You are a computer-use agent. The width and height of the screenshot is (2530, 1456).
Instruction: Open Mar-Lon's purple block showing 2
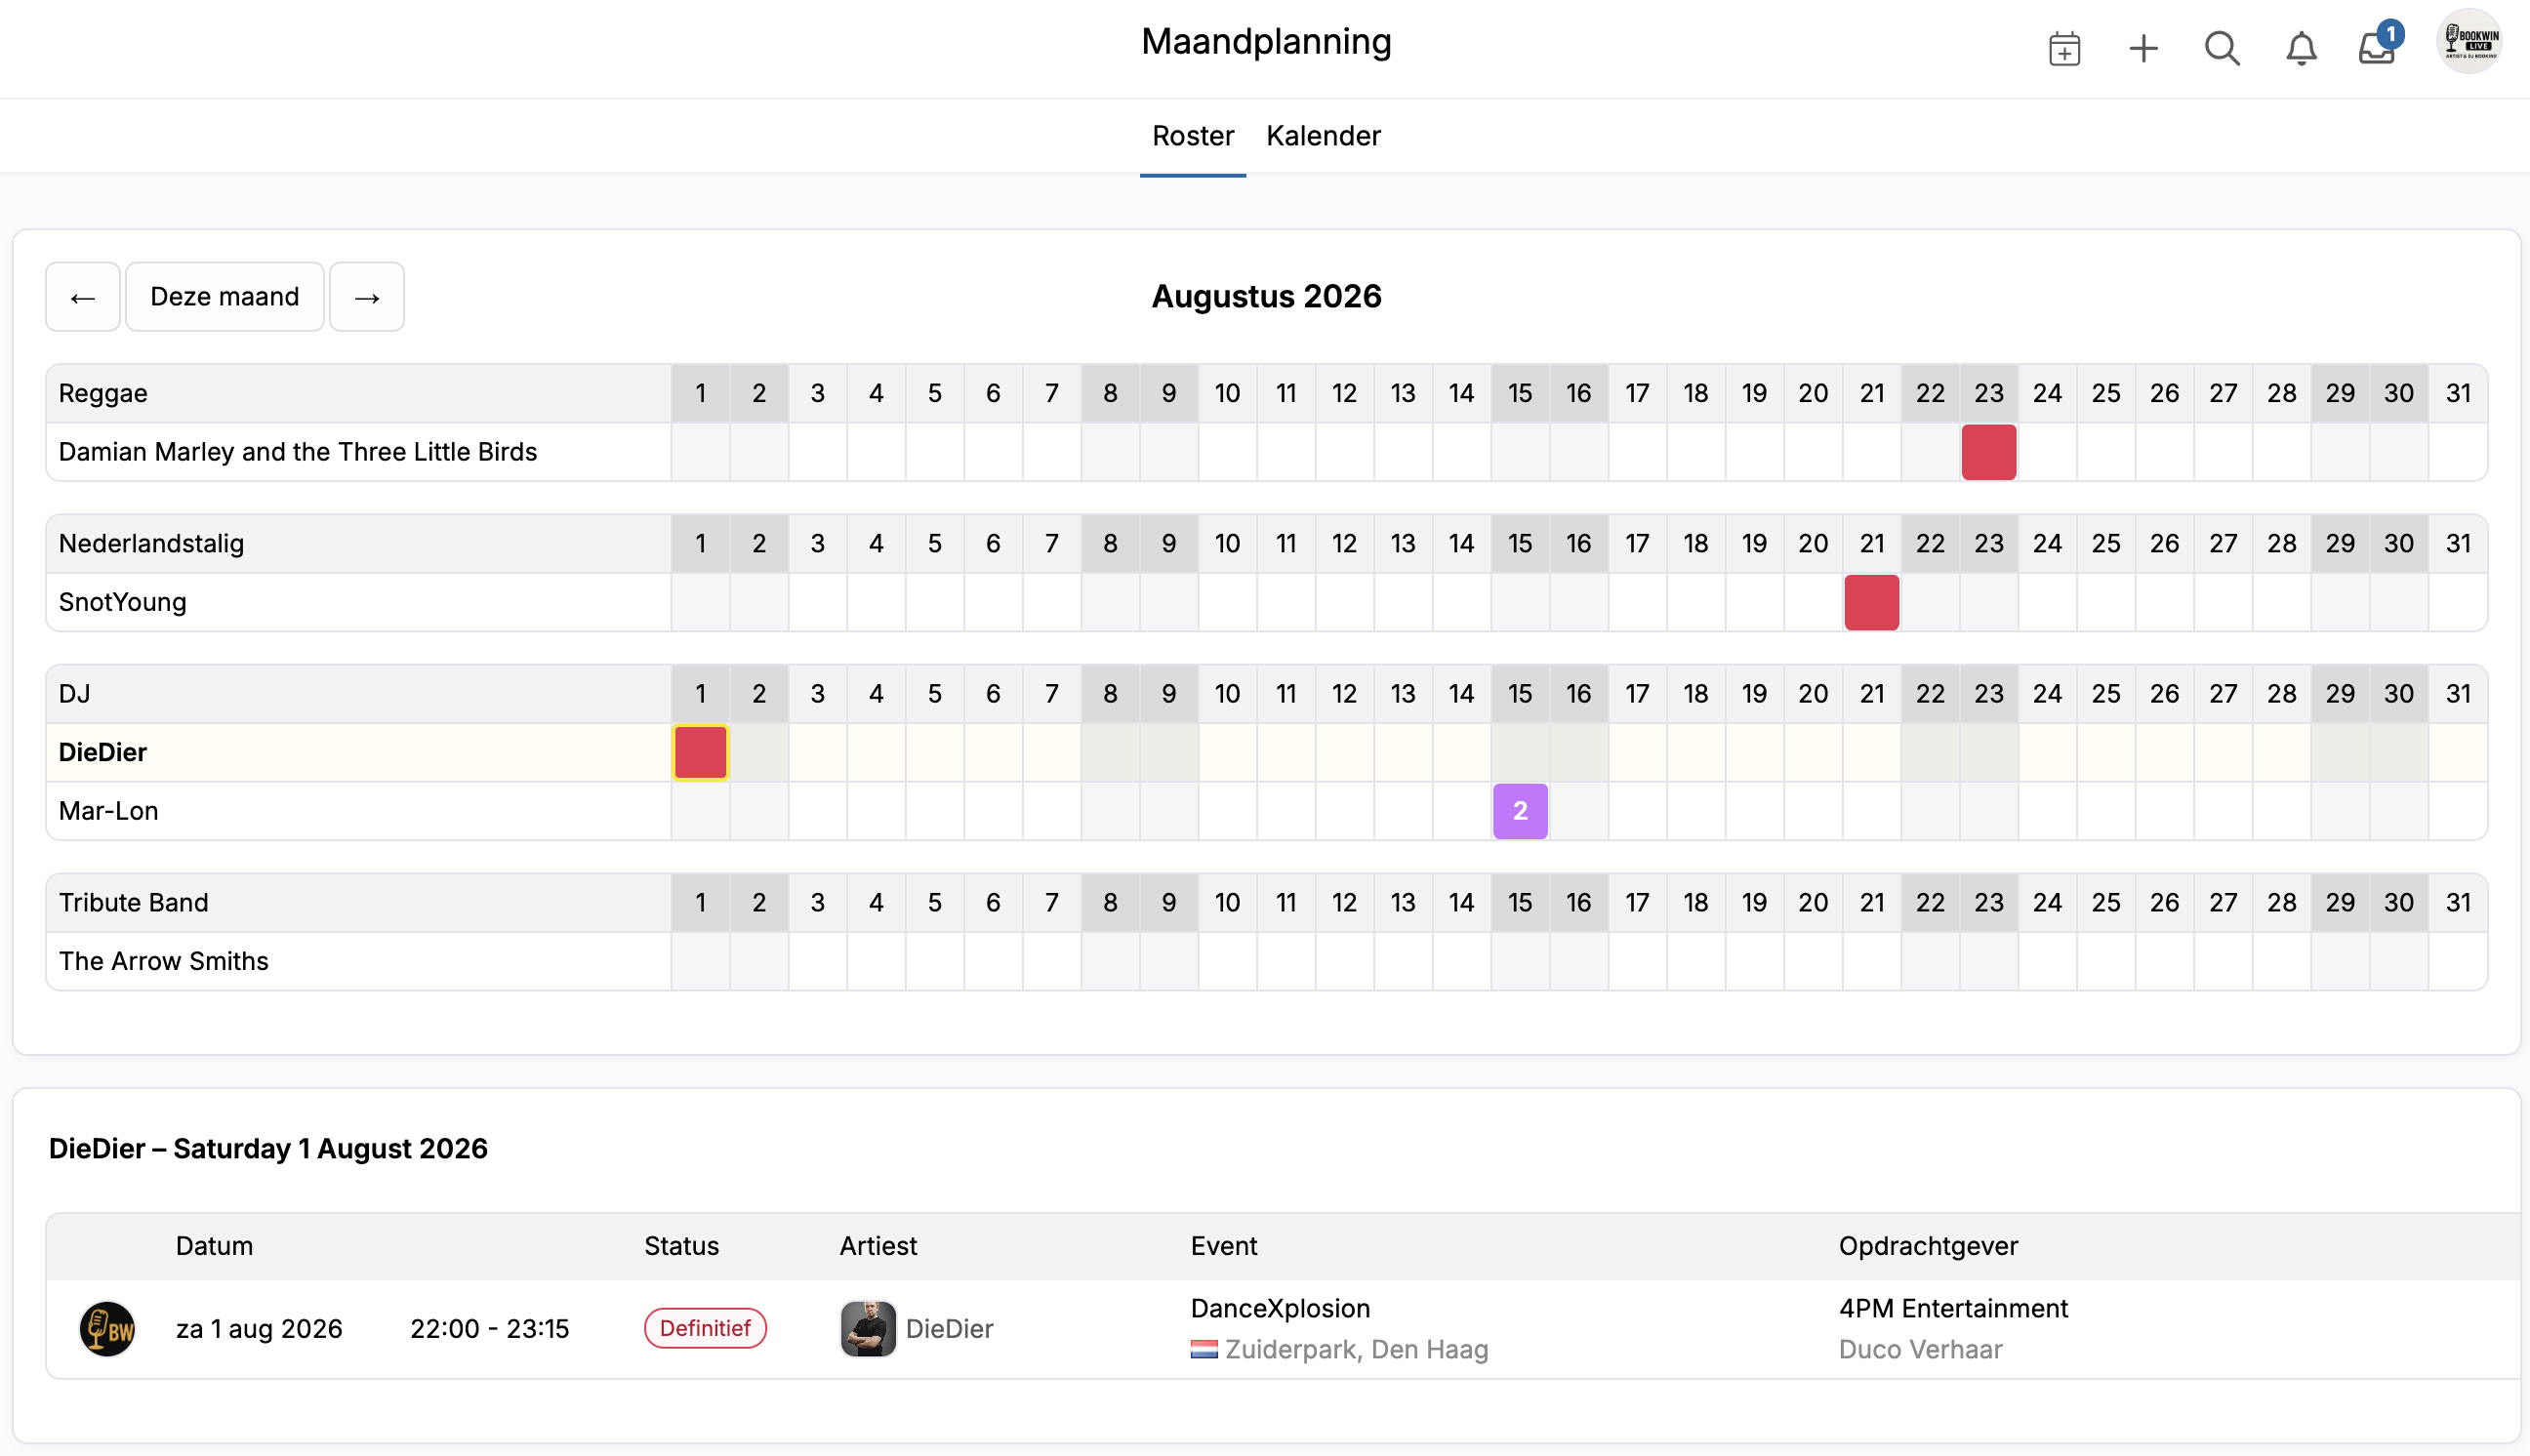[1519, 811]
